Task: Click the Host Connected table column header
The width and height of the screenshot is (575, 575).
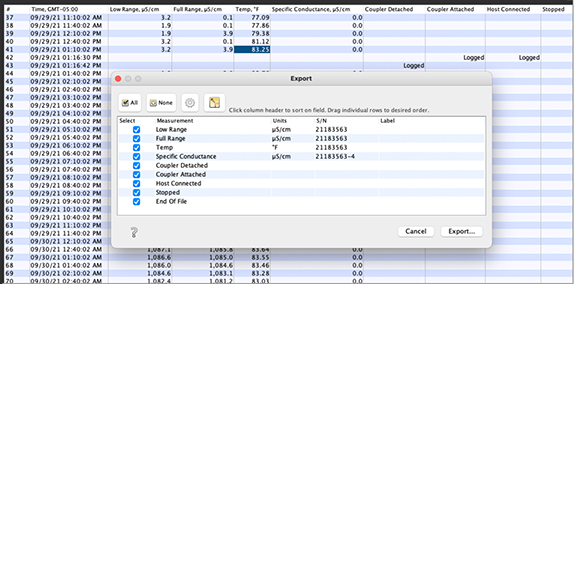Action: (x=508, y=9)
